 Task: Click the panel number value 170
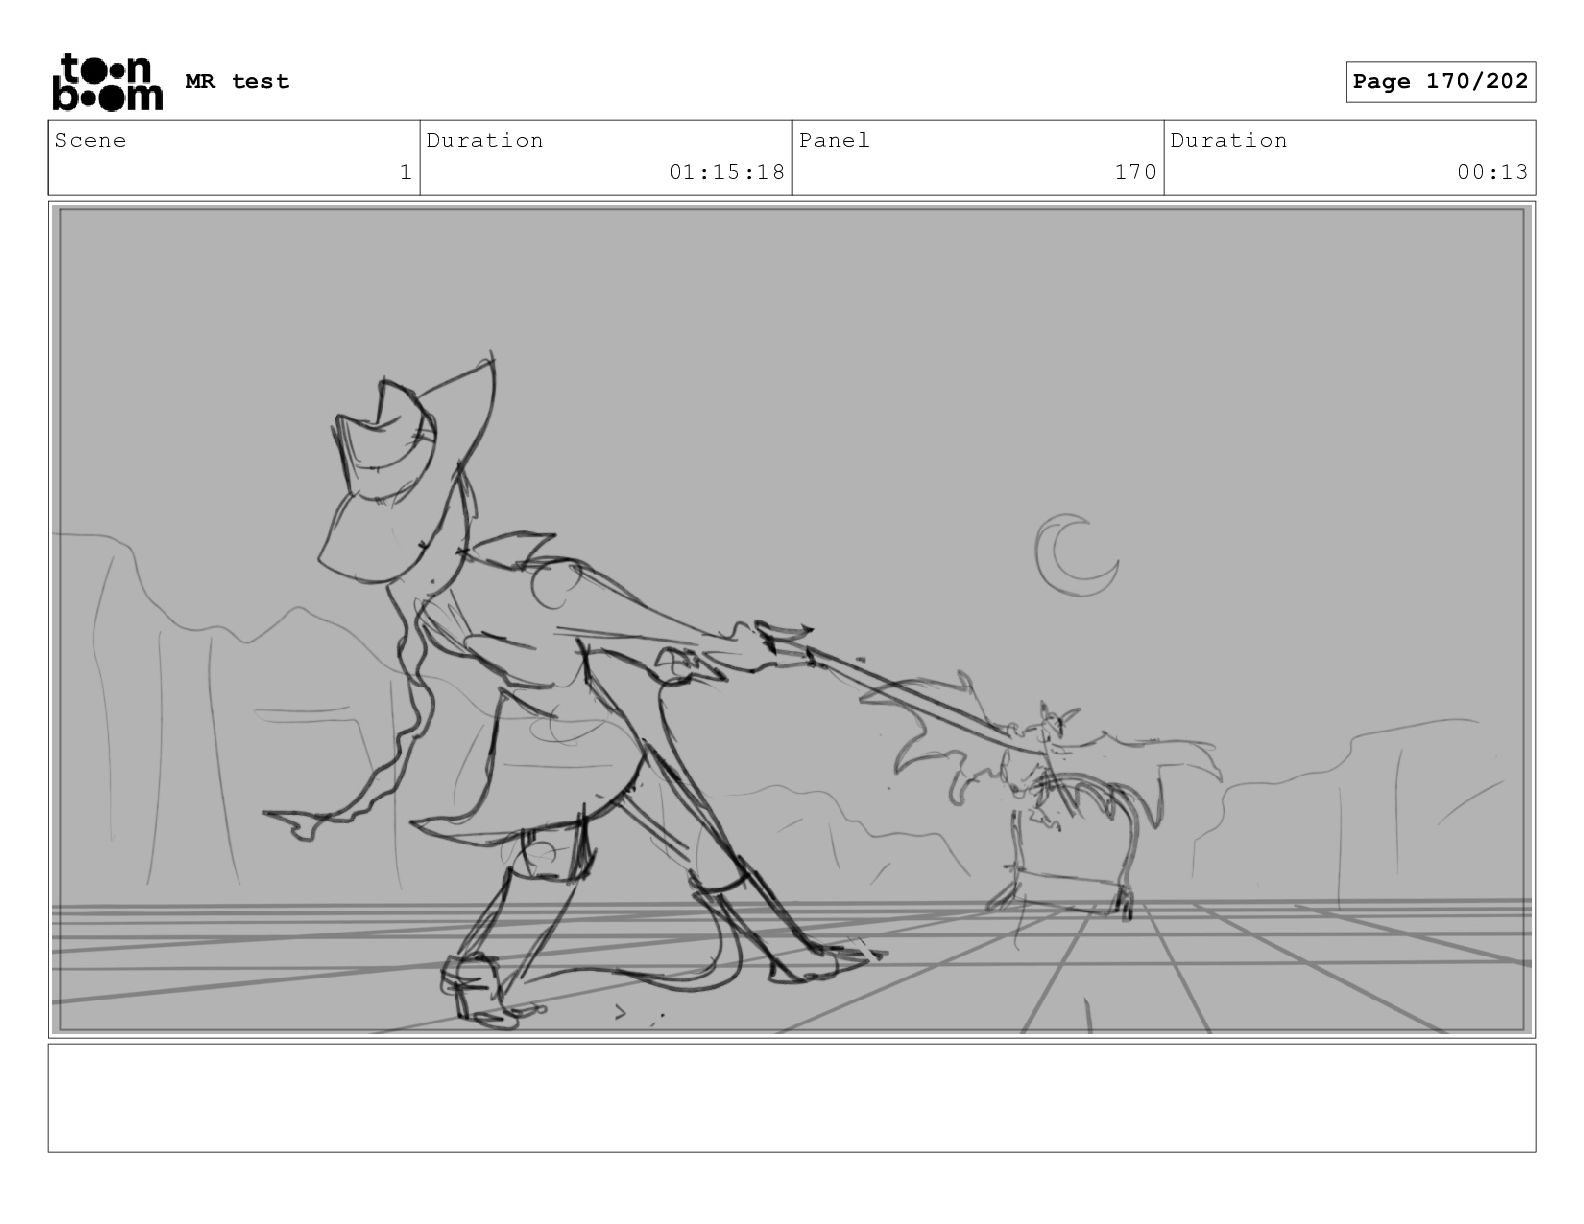[x=1135, y=173]
